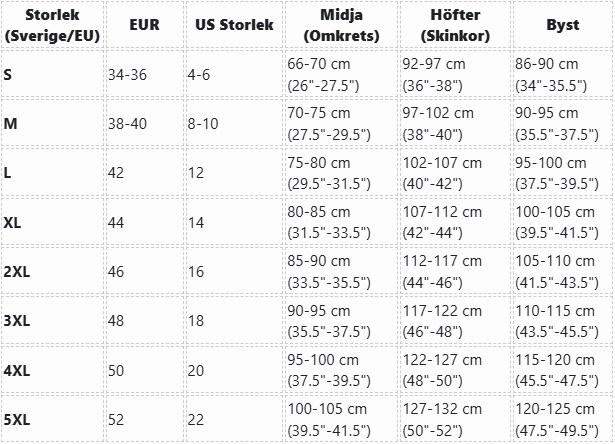Click the EUR 34-36 cell

[x=128, y=74]
